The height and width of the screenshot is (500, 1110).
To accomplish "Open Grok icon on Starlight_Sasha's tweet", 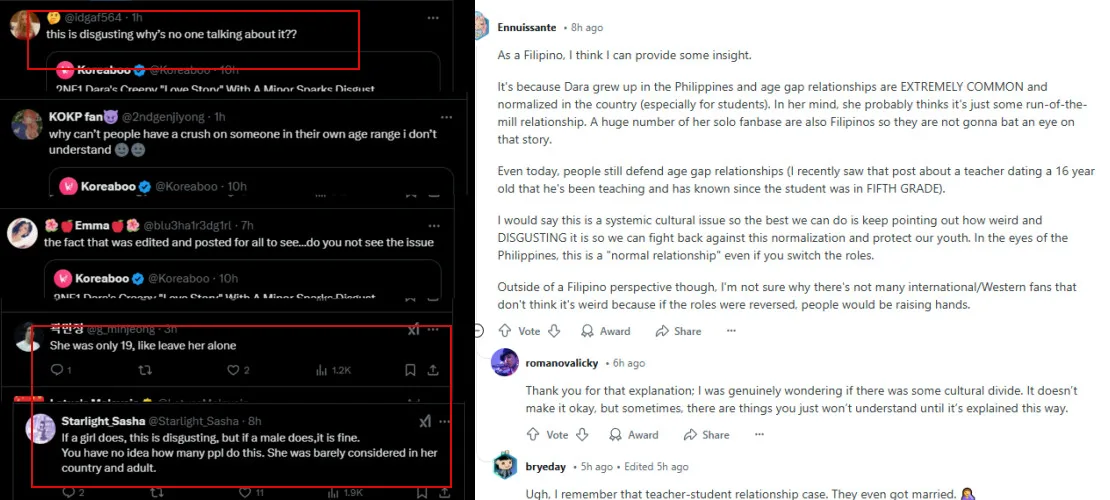I will click(424, 421).
